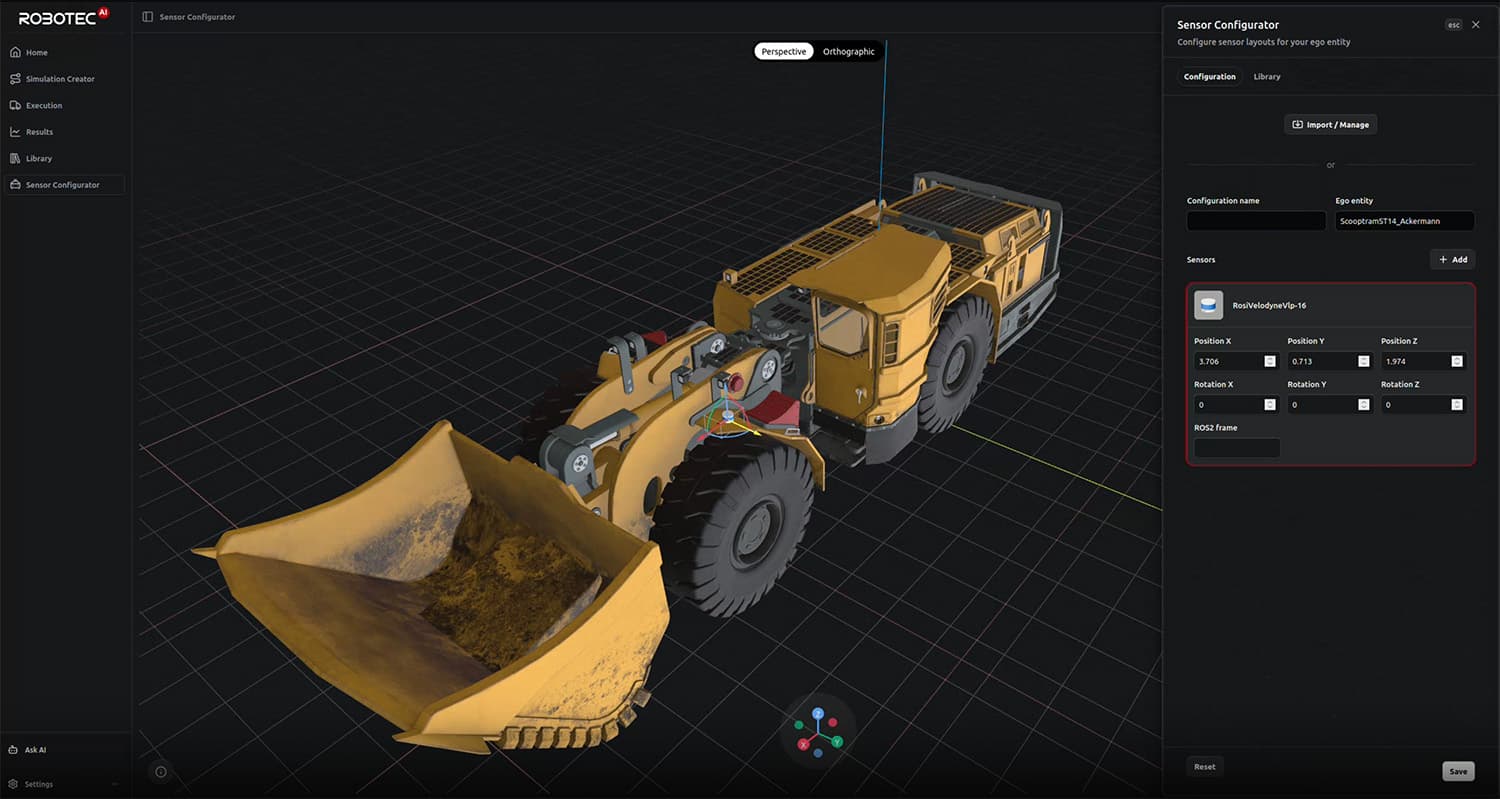Select the Configuration tab

1209,77
